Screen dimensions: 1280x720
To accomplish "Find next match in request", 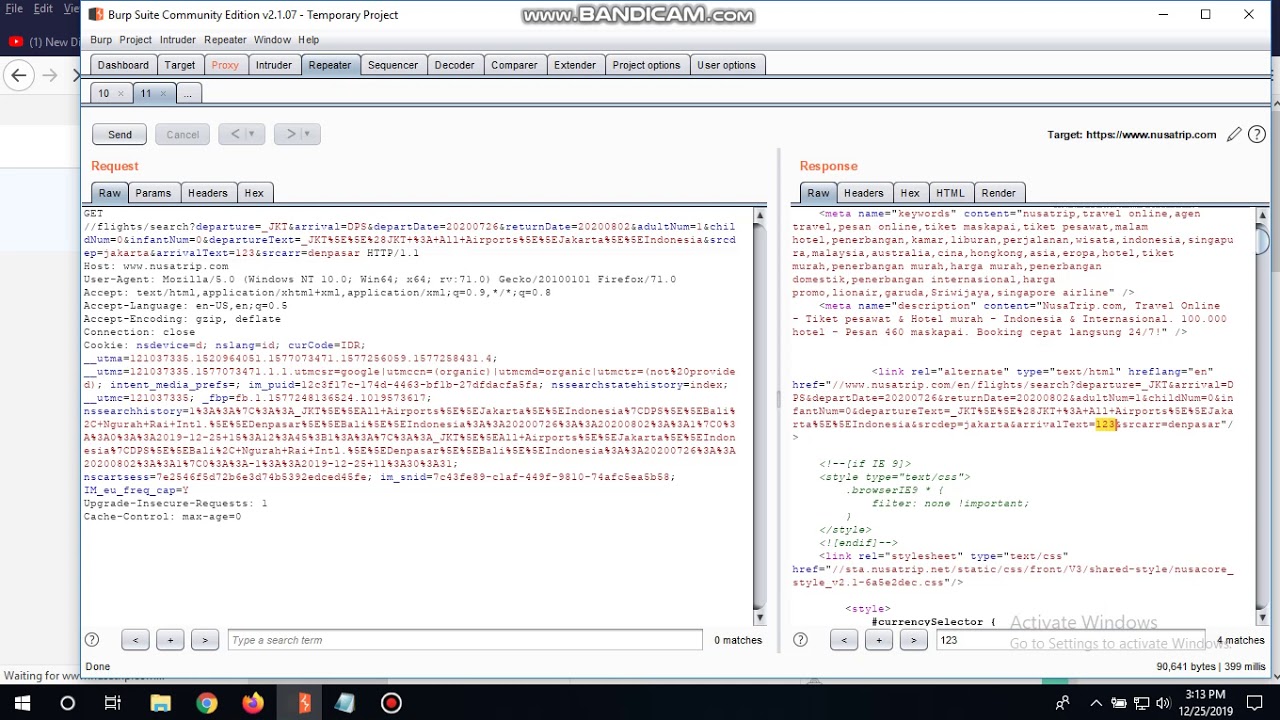I will tap(205, 640).
